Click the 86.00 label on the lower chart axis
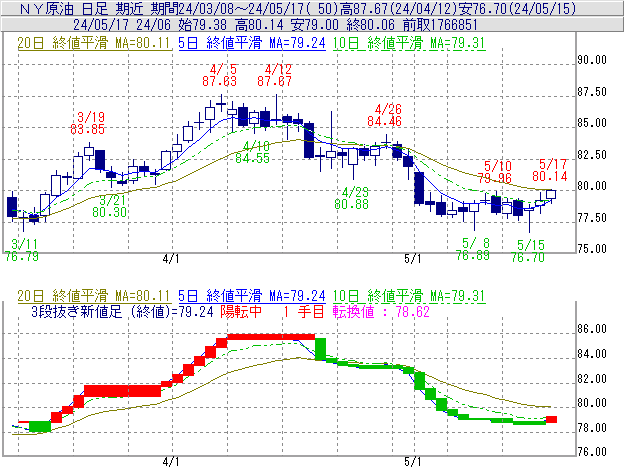Image resolution: width=624 pixels, height=475 pixels. coord(592,329)
